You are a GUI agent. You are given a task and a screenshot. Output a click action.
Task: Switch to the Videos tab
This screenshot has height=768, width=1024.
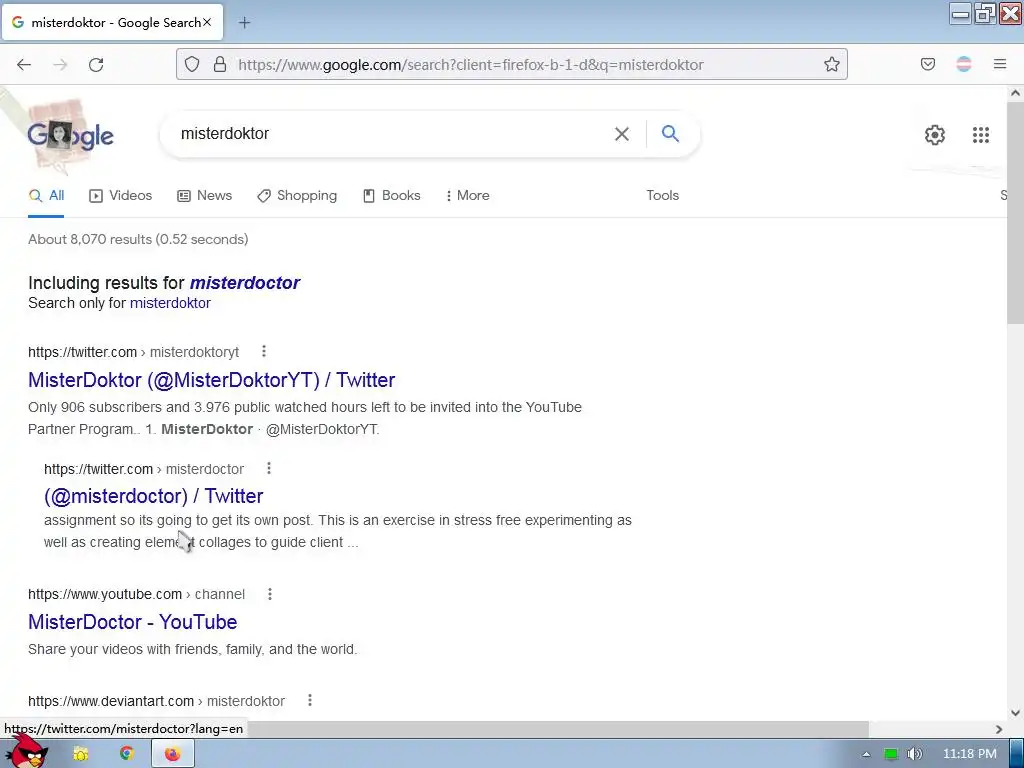pyautogui.click(x=121, y=195)
